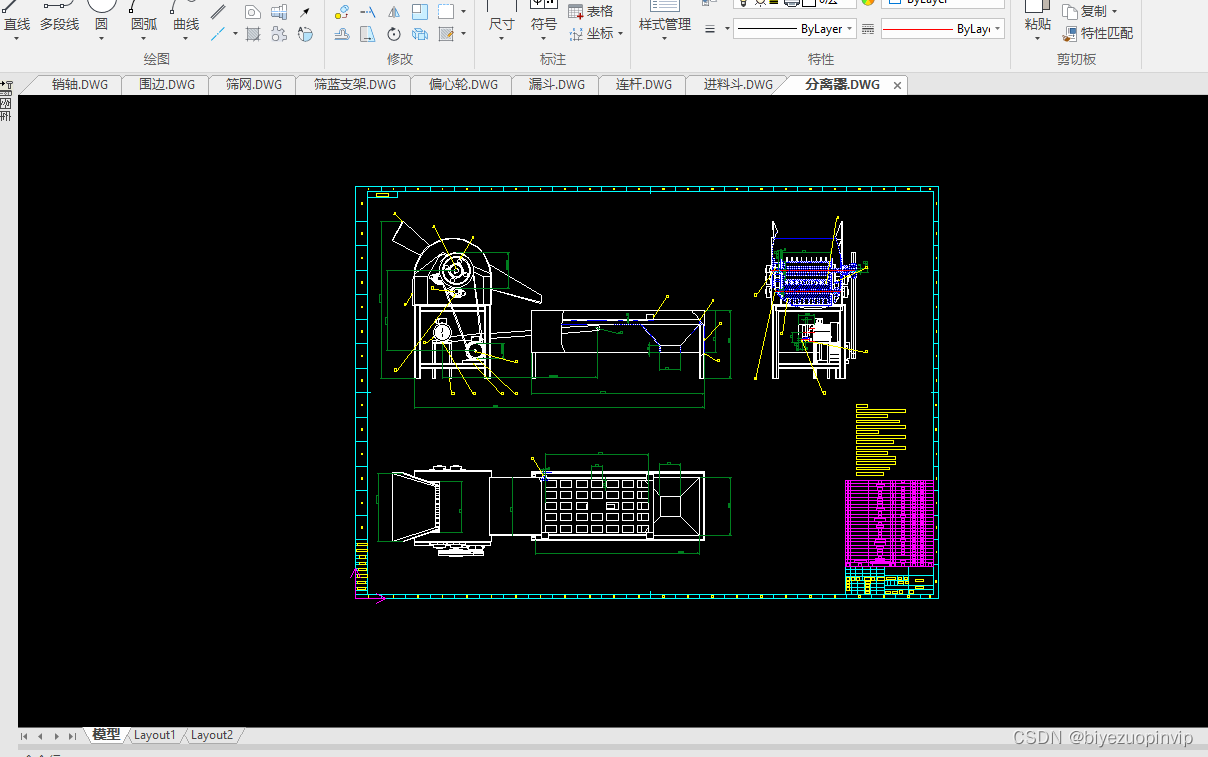Click the 坐标 (Coordinate) button
This screenshot has height=757, width=1208.
pos(591,34)
